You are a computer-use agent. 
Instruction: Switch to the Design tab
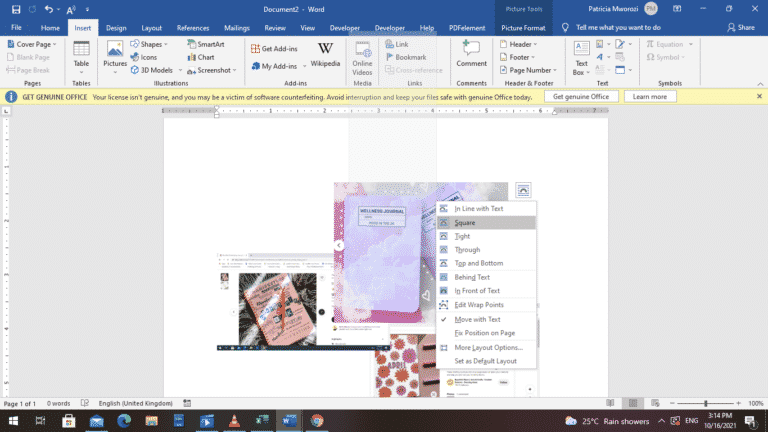(x=116, y=28)
